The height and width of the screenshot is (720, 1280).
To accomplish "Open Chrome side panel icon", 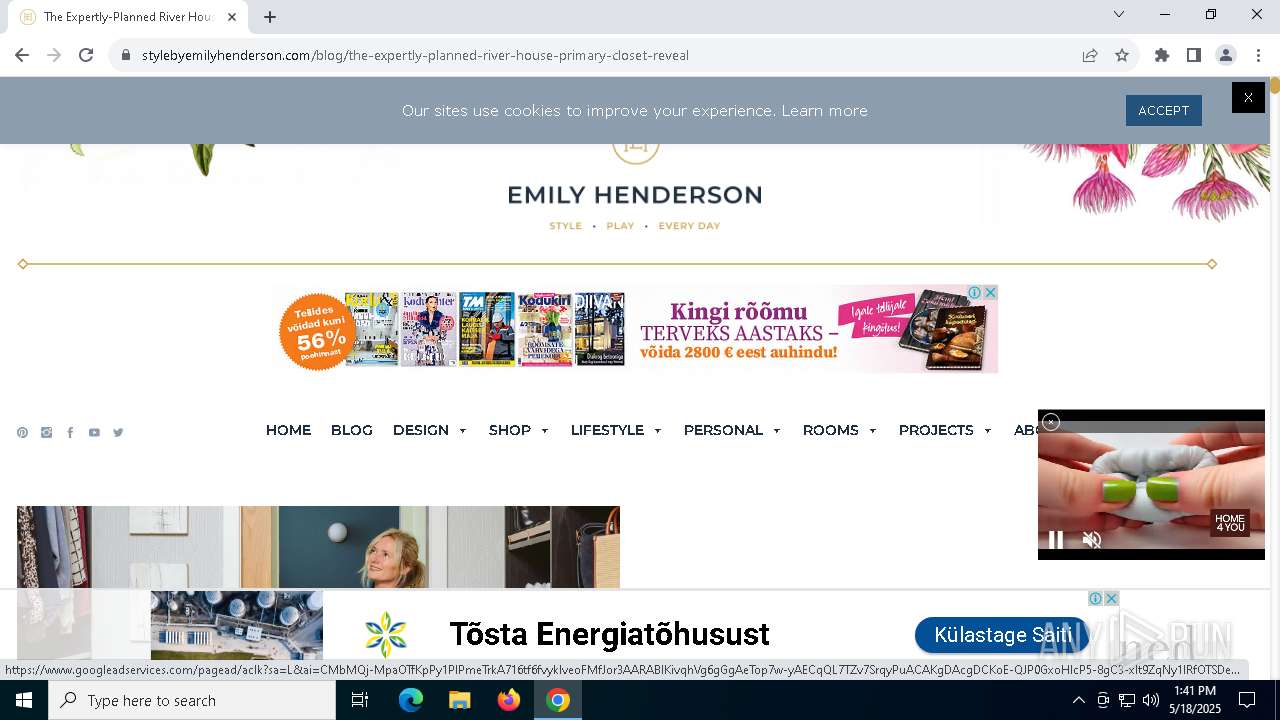I will coord(1194,55).
